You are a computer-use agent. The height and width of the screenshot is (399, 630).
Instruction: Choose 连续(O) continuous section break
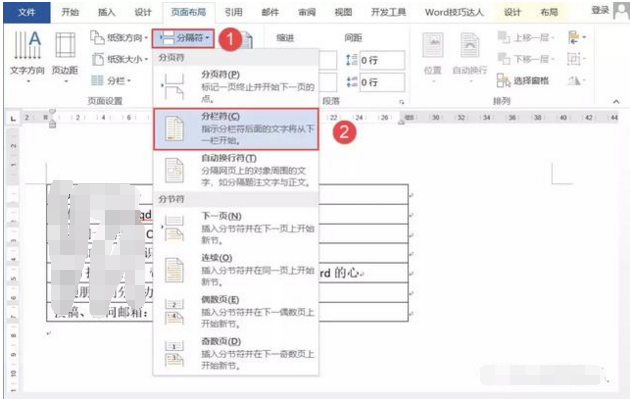click(x=236, y=270)
